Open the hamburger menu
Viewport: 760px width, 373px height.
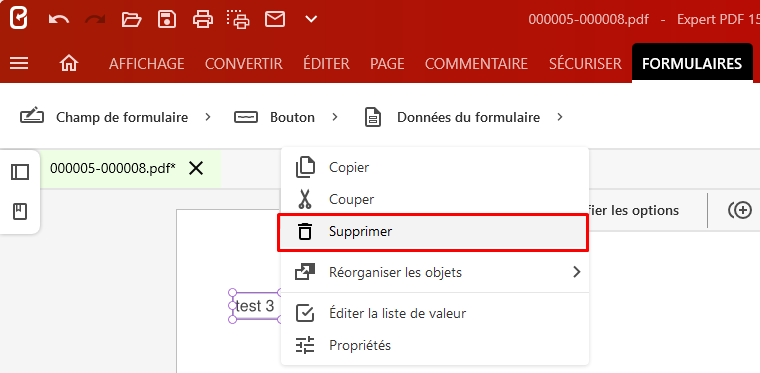point(19,63)
